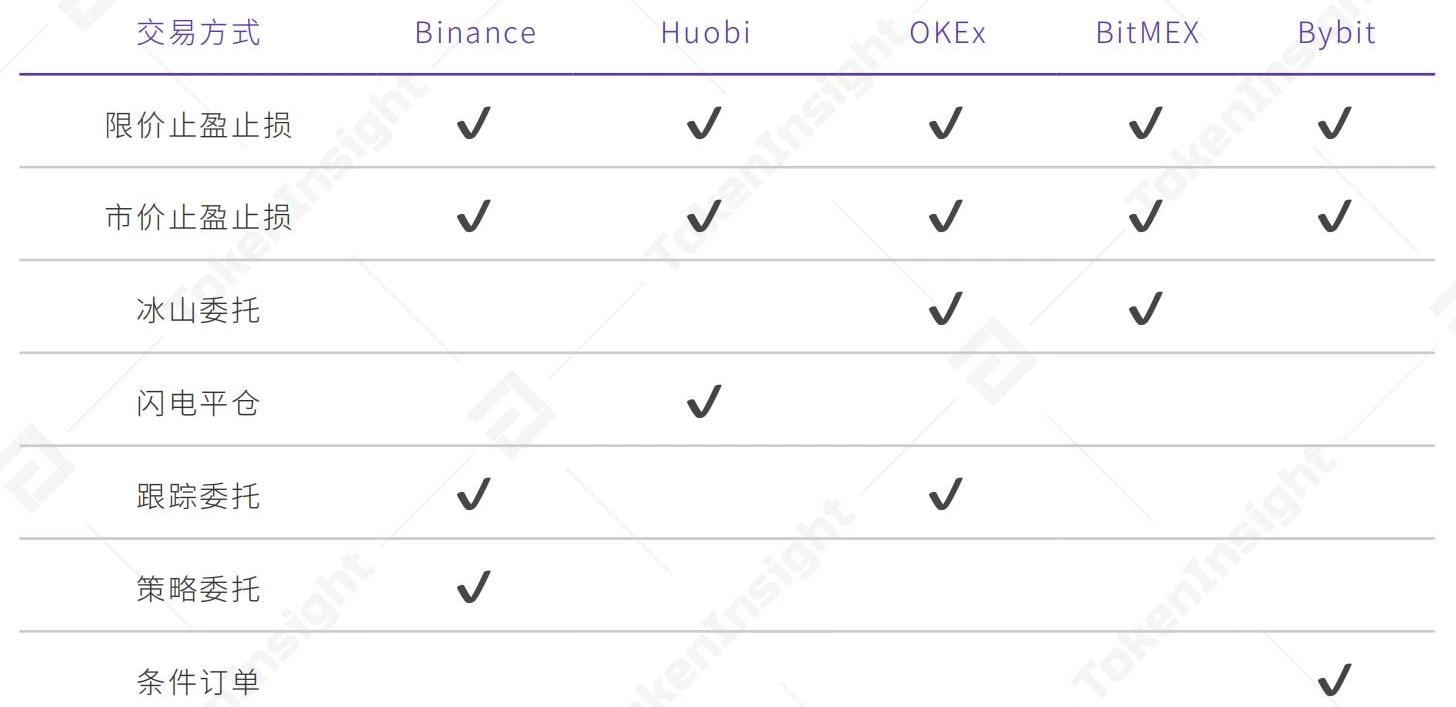Click the Binance checkmark for 限价止盈止损
The width and height of the screenshot is (1456, 707).
pyautogui.click(x=474, y=125)
